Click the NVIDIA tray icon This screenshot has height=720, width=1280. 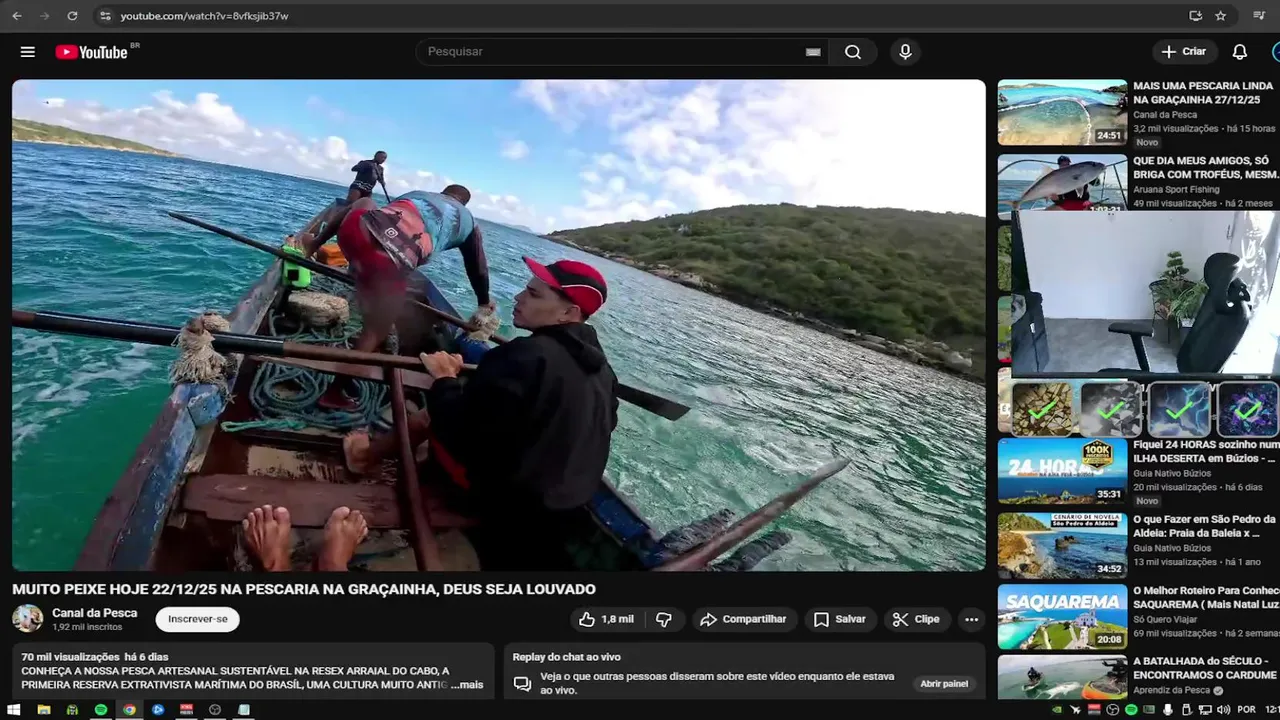click(x=1058, y=710)
